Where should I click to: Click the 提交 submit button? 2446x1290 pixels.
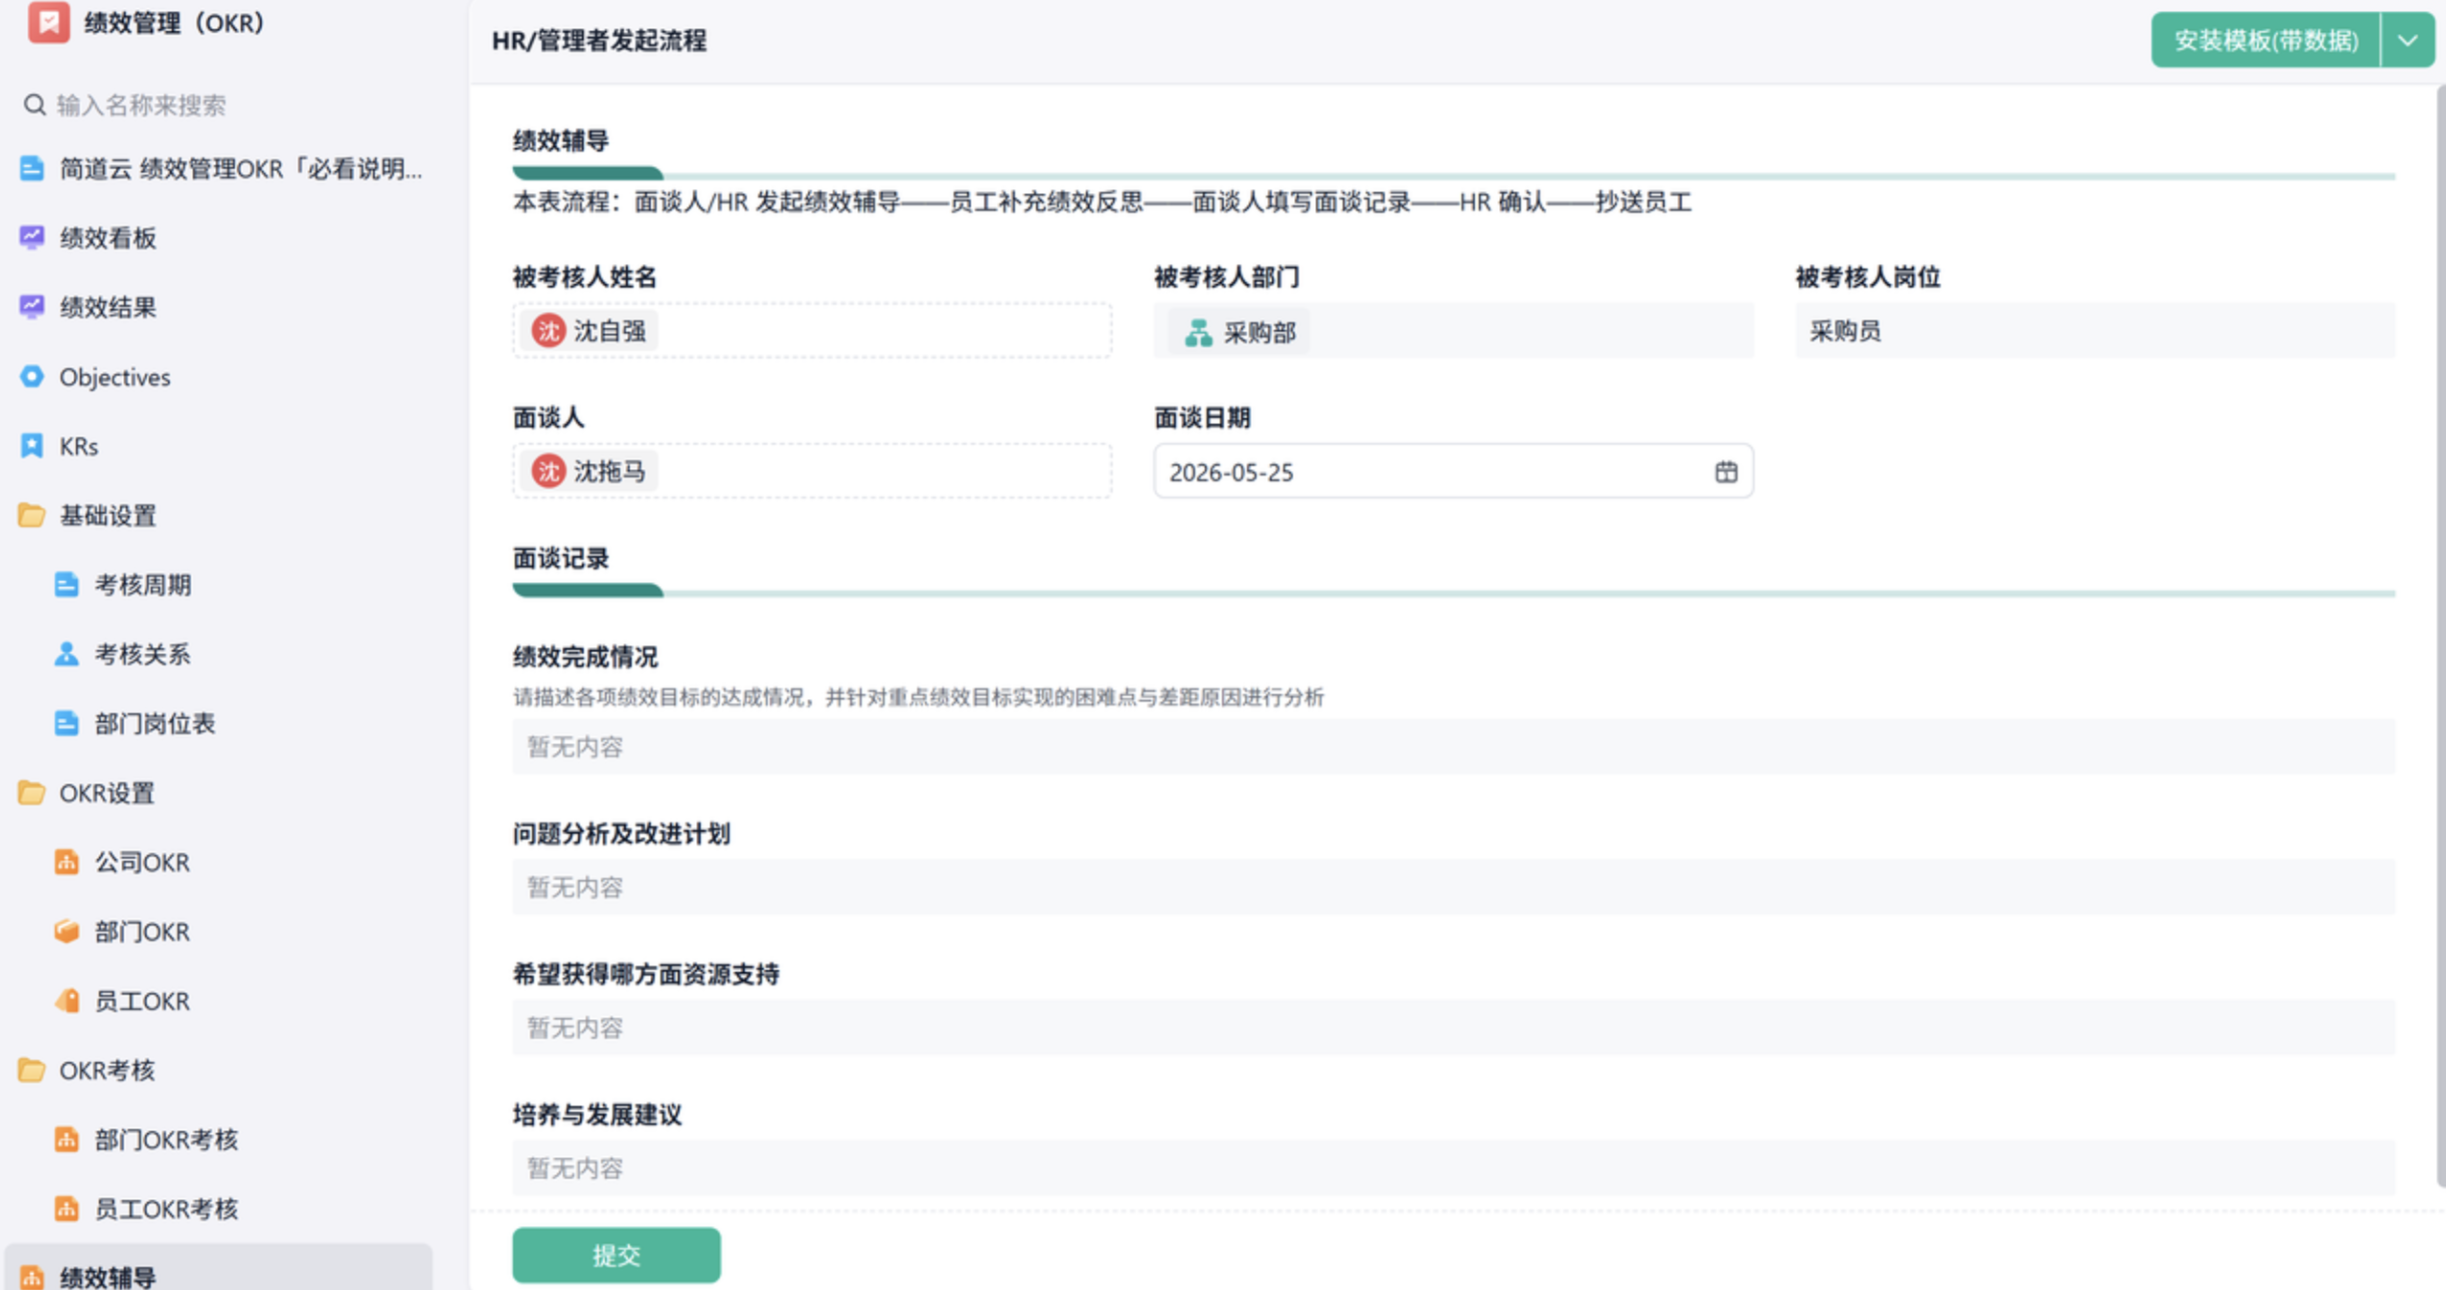click(616, 1255)
